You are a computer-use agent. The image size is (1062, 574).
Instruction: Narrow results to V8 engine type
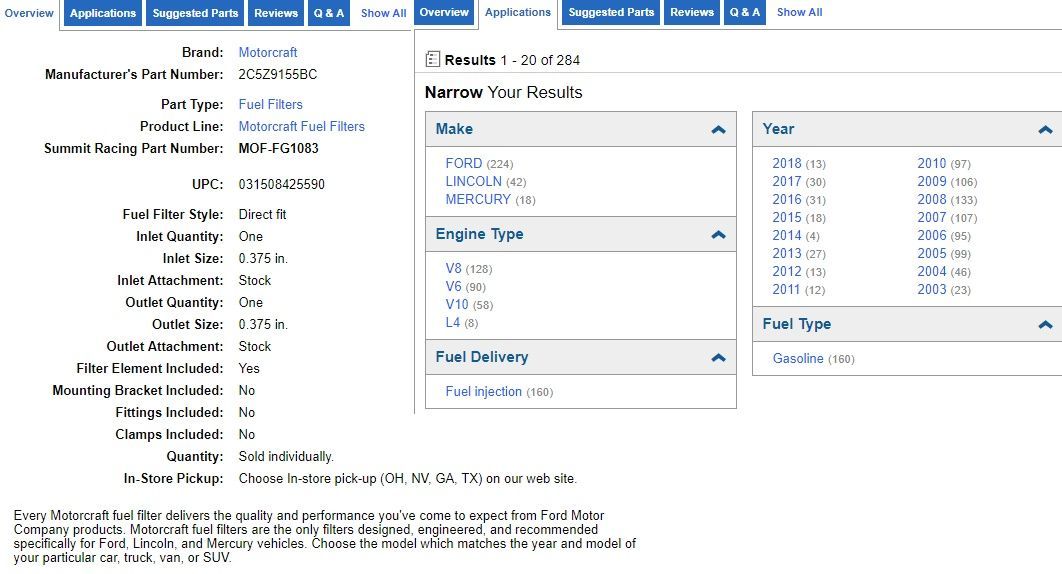[x=454, y=268]
